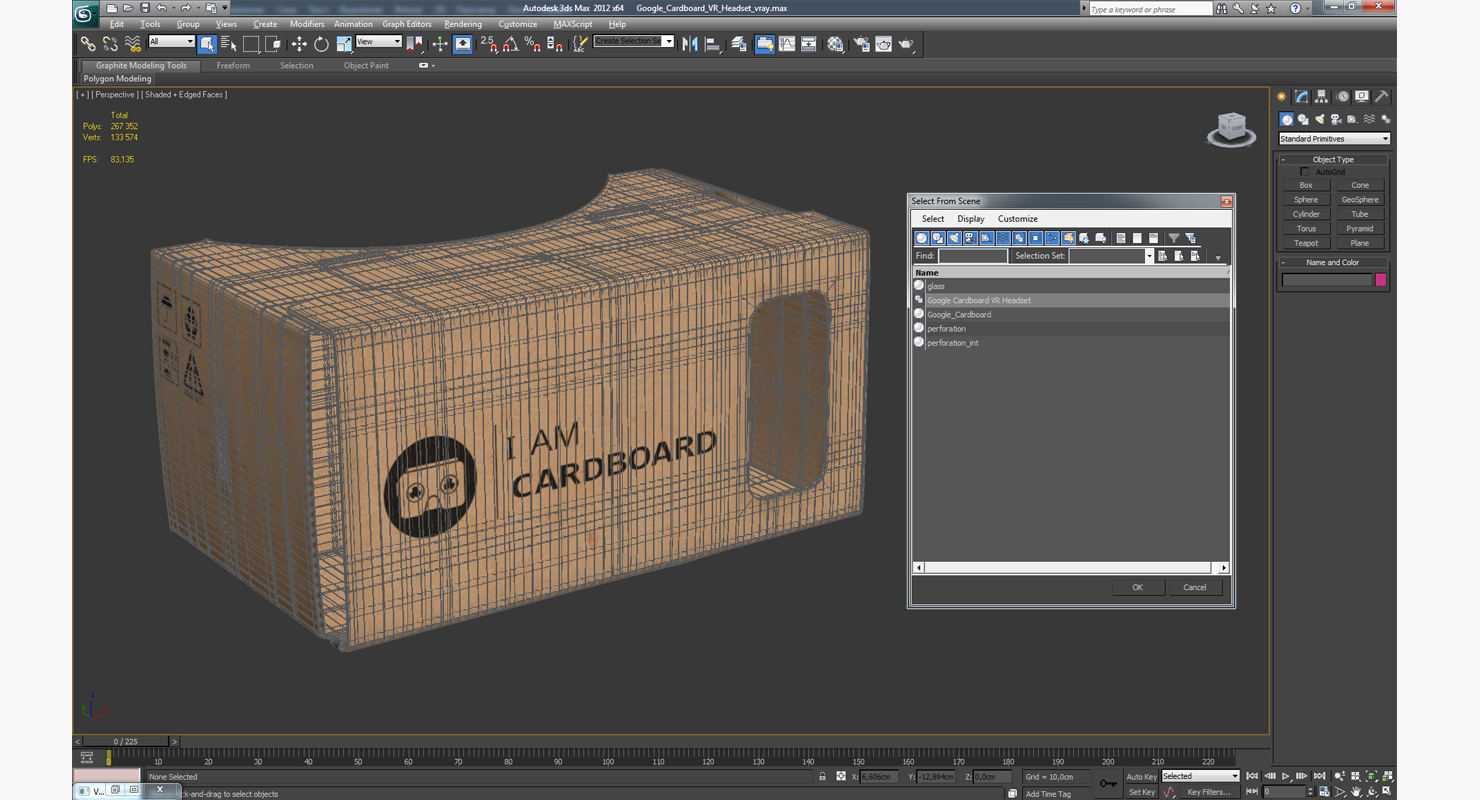Toggle the Auto Key button
1480x800 pixels.
tap(1141, 776)
